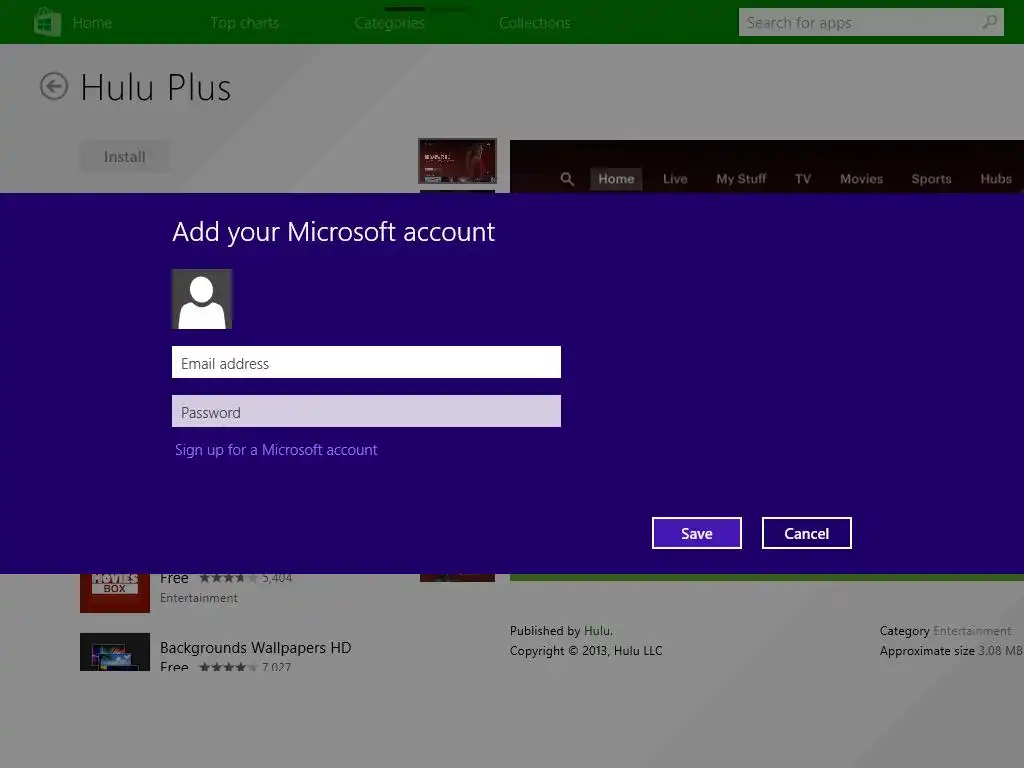
Task: Open Top charts in the Store bar
Action: tap(245, 23)
